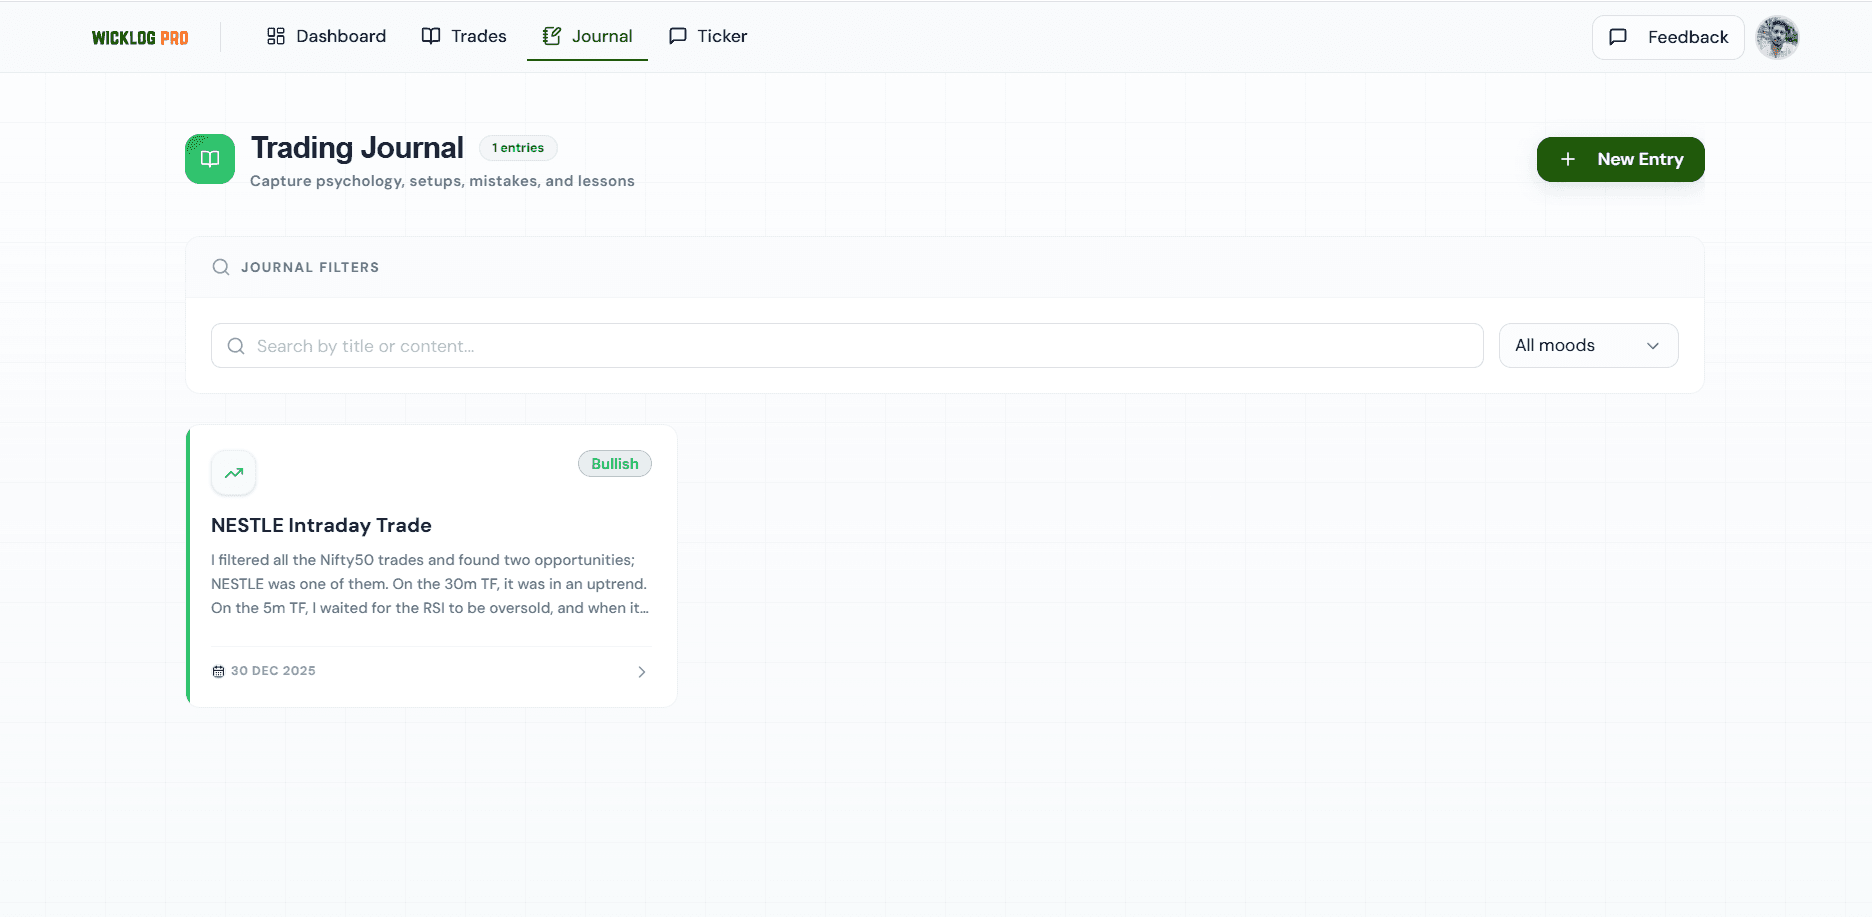Open the entry using the chevron arrow
The image size is (1872, 917).
pyautogui.click(x=642, y=672)
